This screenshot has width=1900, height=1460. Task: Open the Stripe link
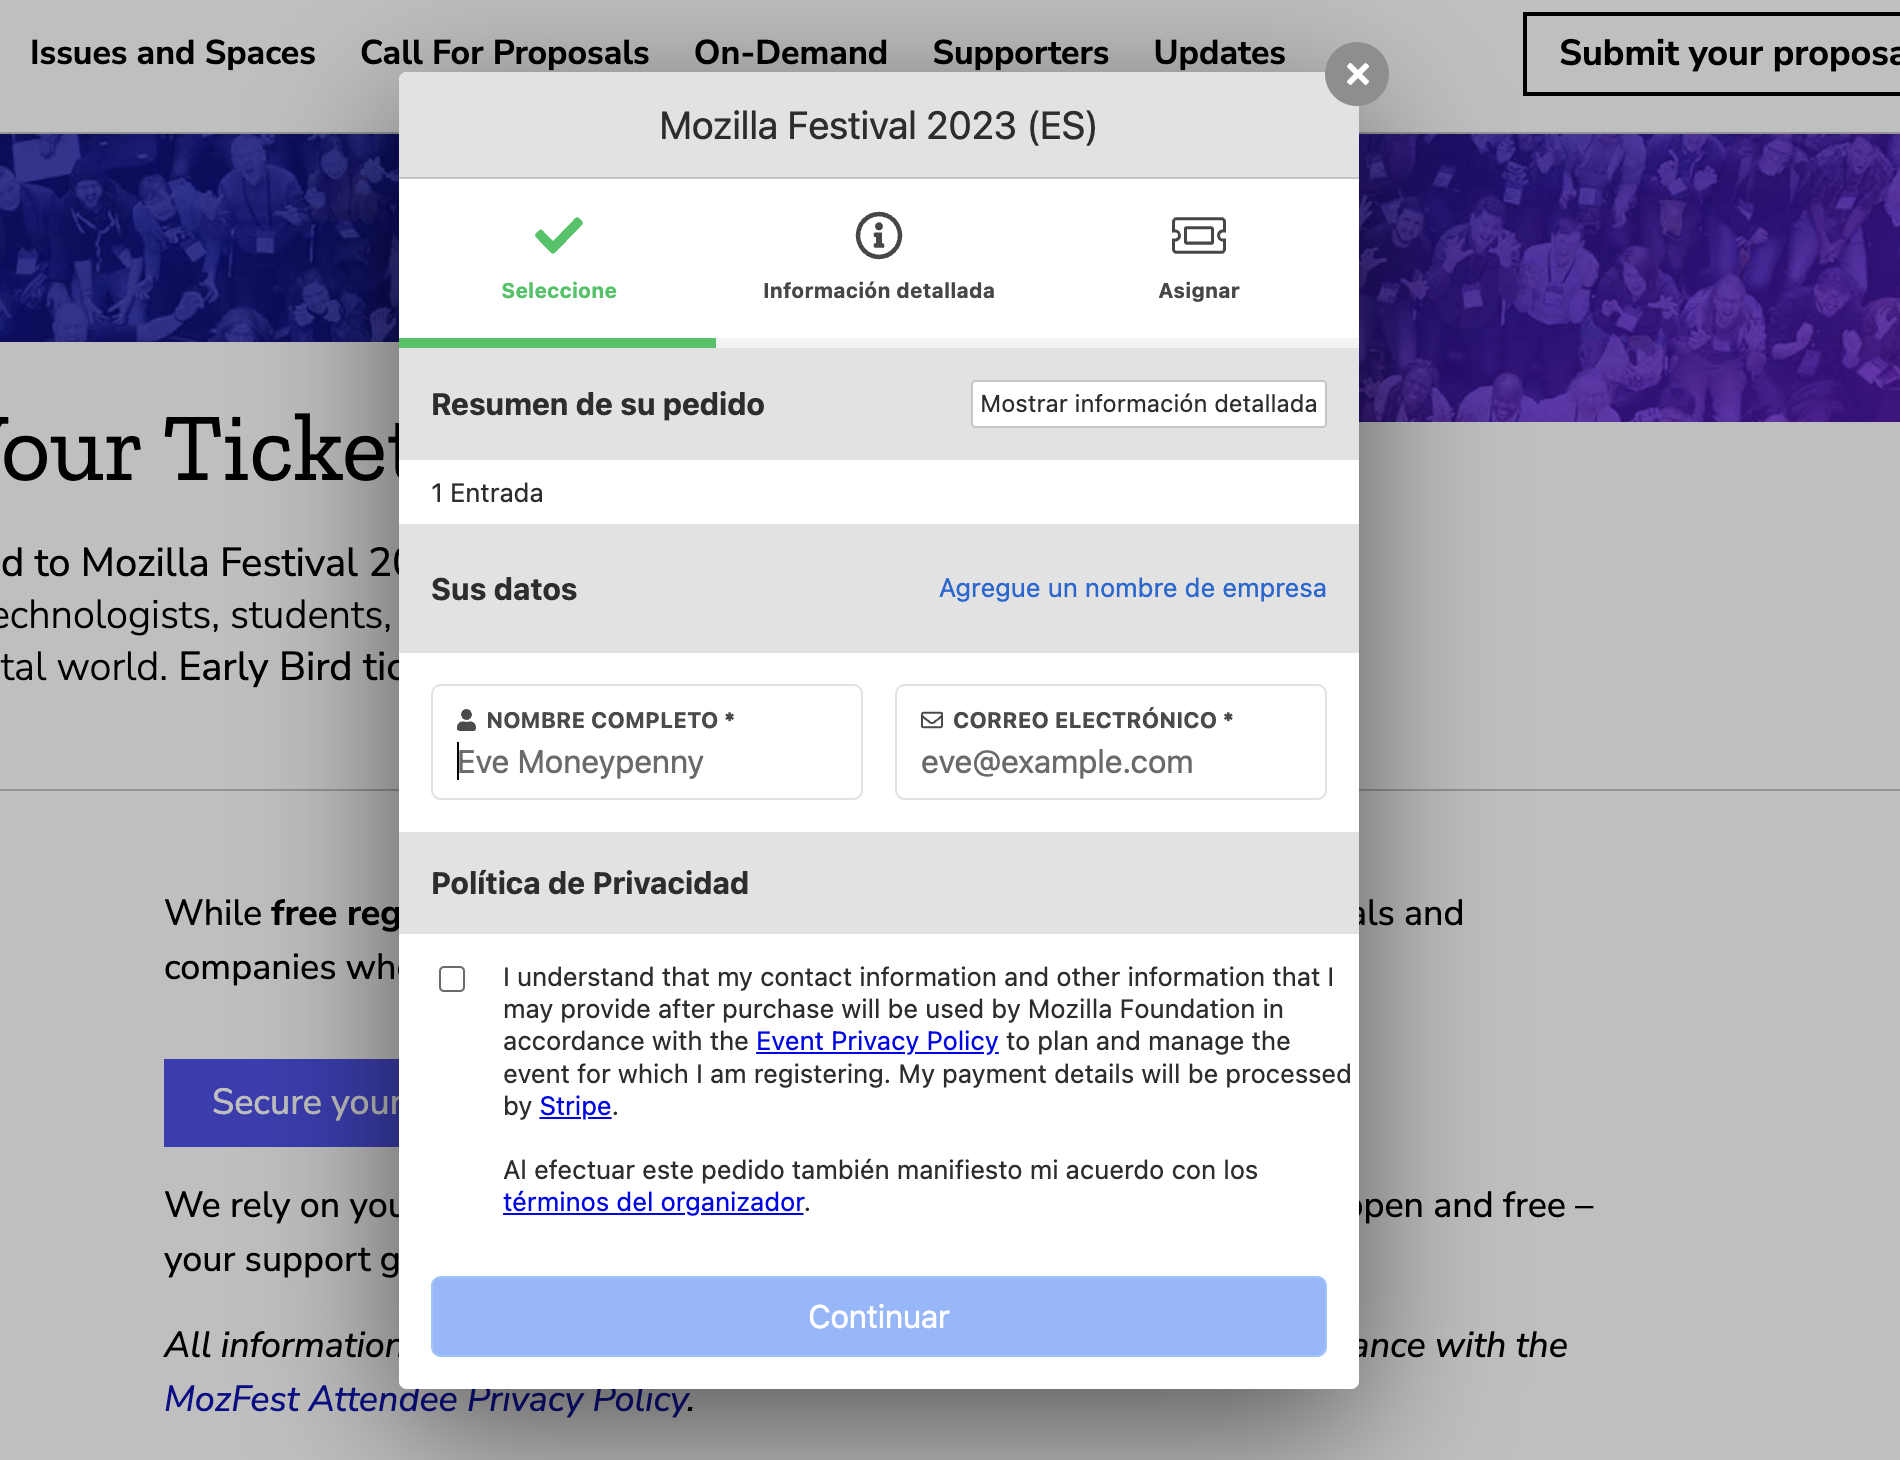[x=574, y=1106]
